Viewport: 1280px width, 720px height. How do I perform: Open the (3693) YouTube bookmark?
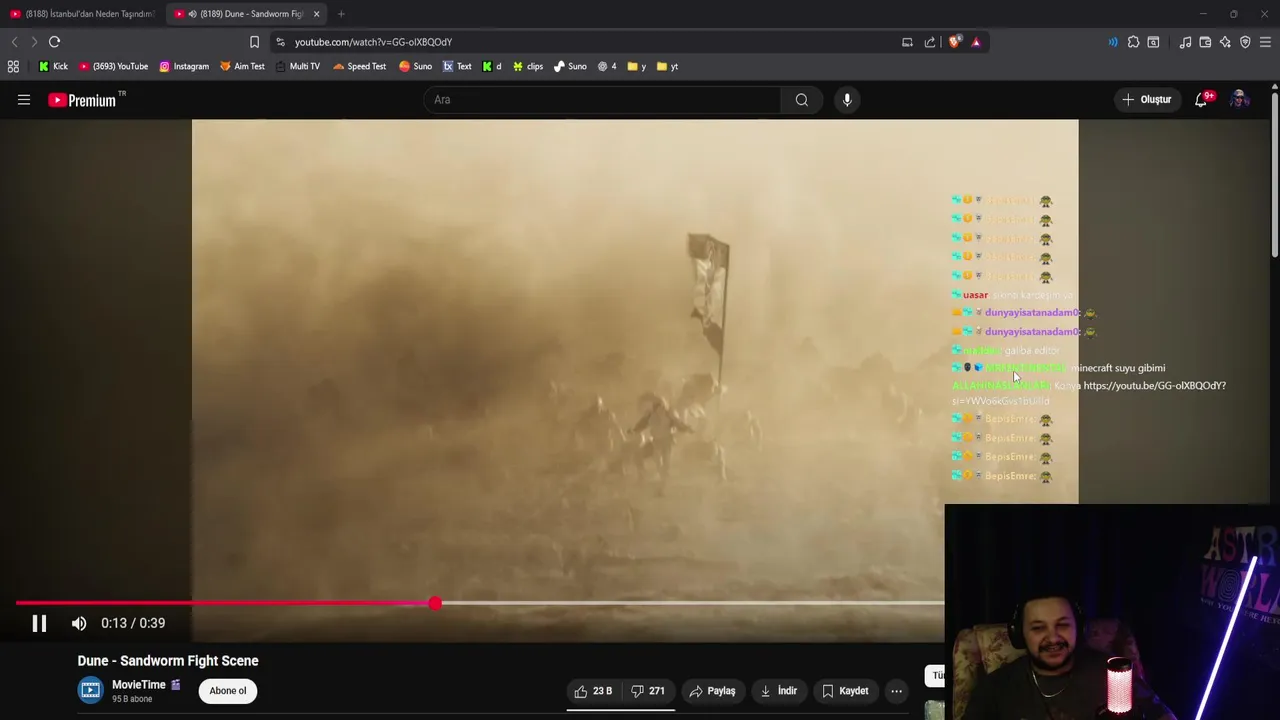112,66
